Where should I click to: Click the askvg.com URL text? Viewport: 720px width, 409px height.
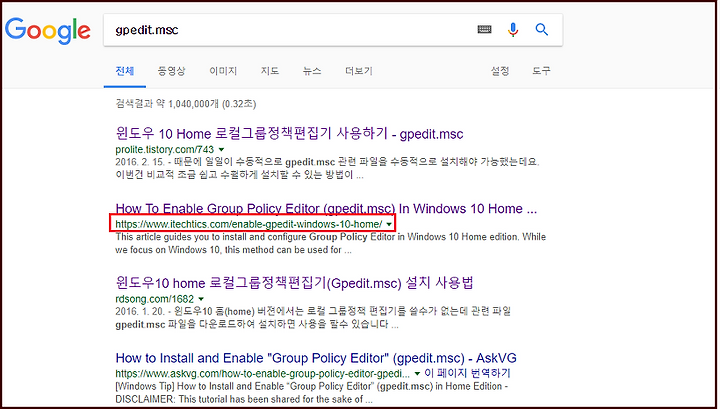click(262, 374)
